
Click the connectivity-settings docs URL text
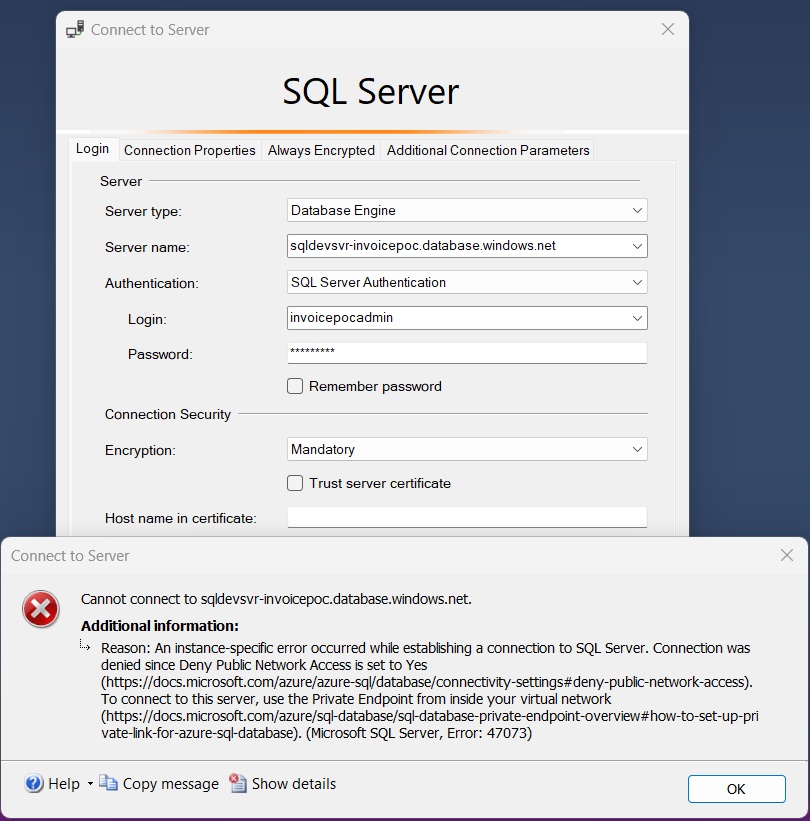point(427,682)
